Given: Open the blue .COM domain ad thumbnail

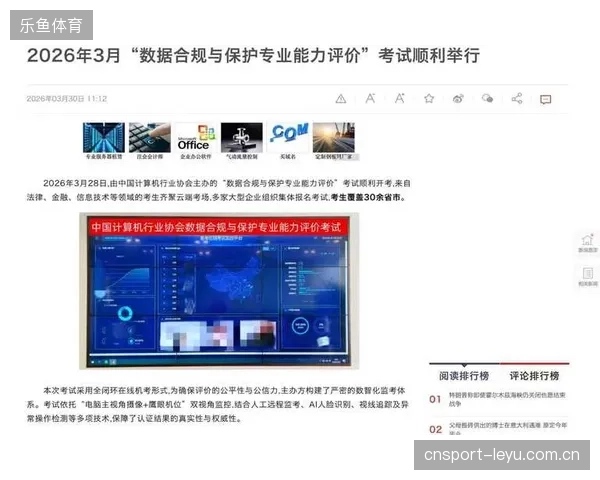Looking at the screenshot, I should coord(288,140).
